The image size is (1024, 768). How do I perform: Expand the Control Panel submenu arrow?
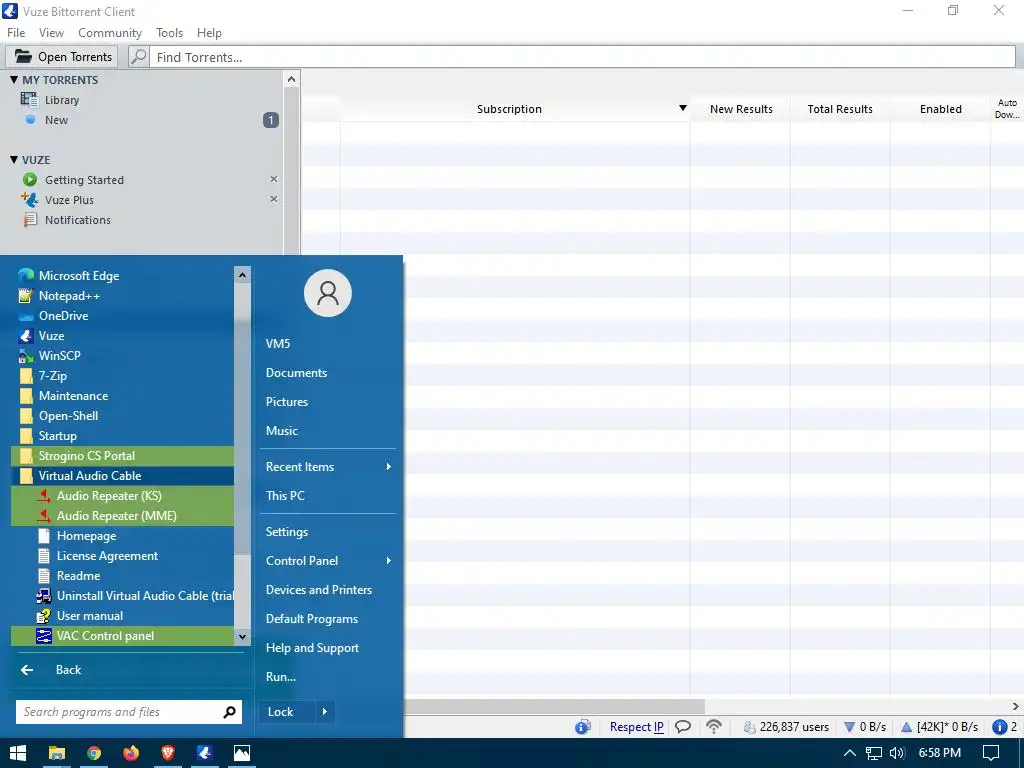[389, 560]
